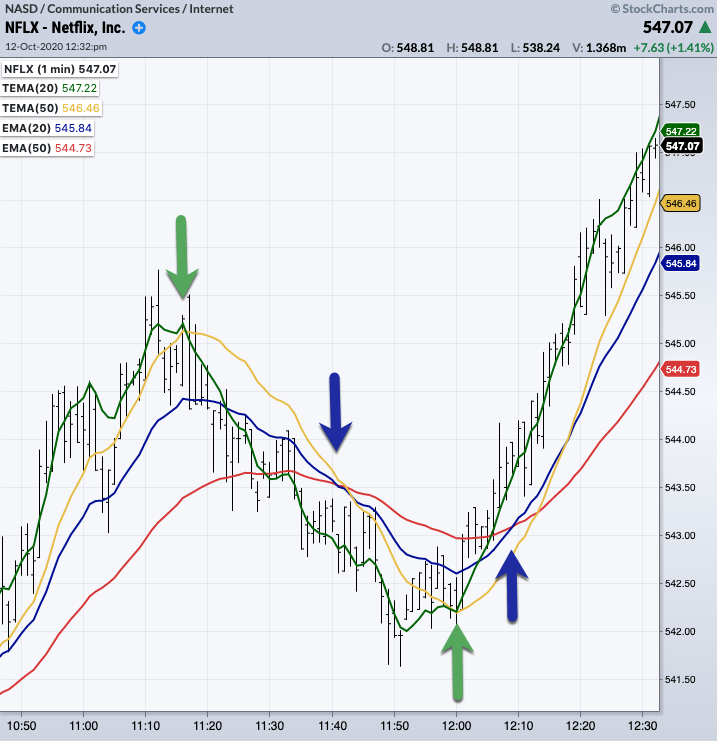
Task: Click the 542.00 price axis label
Action: [x=680, y=631]
